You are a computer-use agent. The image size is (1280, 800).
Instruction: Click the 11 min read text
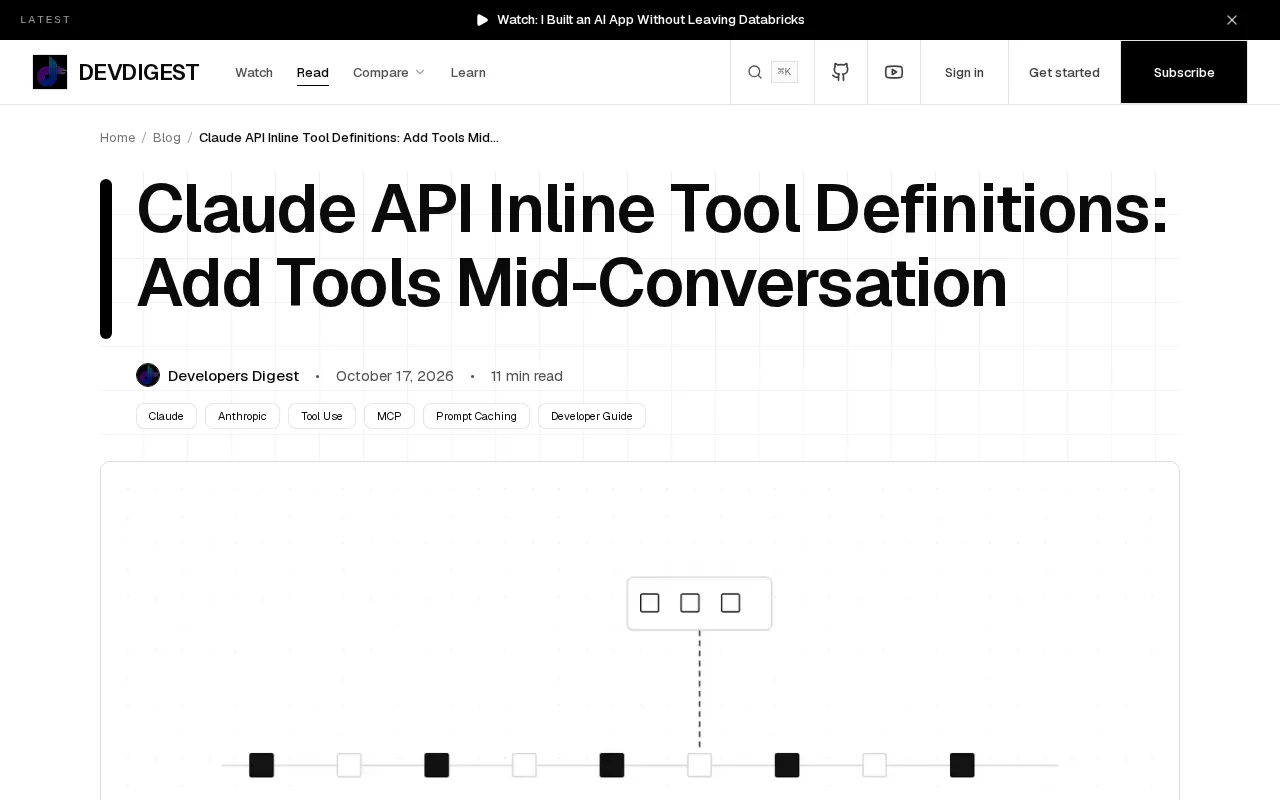point(527,376)
